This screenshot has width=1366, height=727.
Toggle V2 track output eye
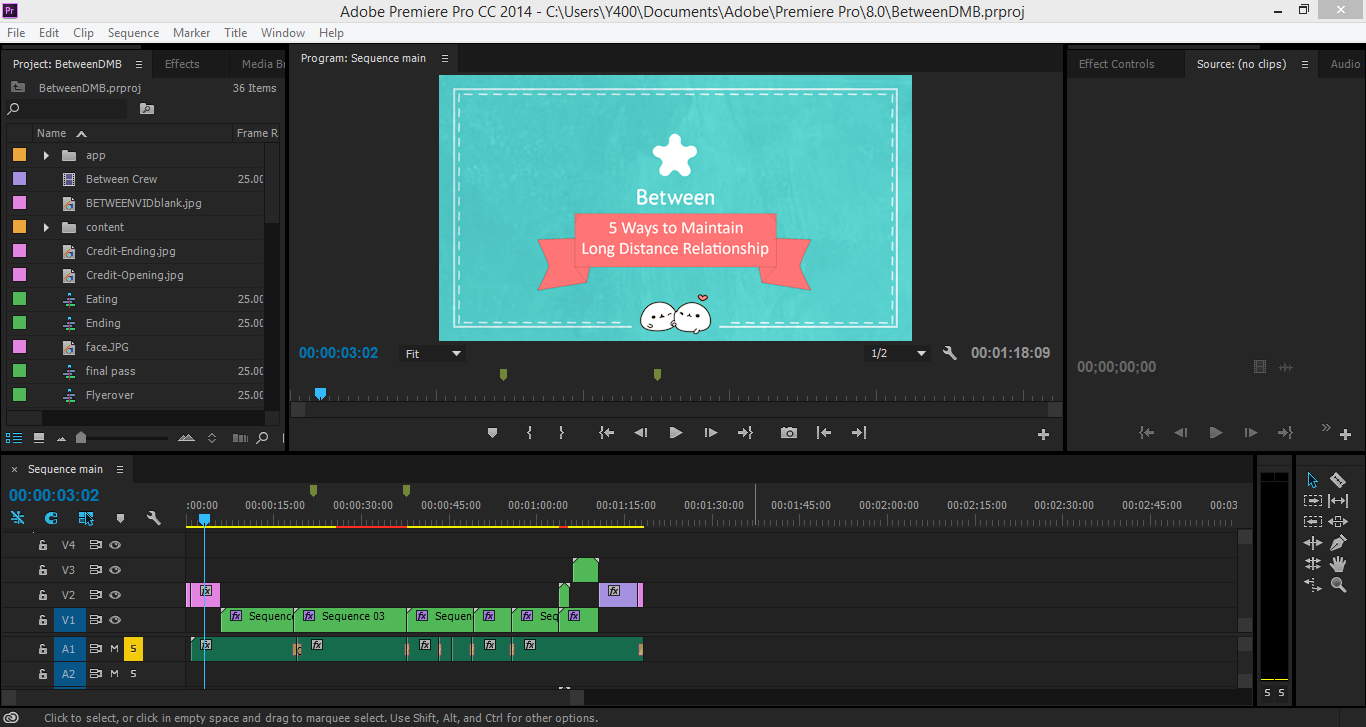pyautogui.click(x=115, y=595)
